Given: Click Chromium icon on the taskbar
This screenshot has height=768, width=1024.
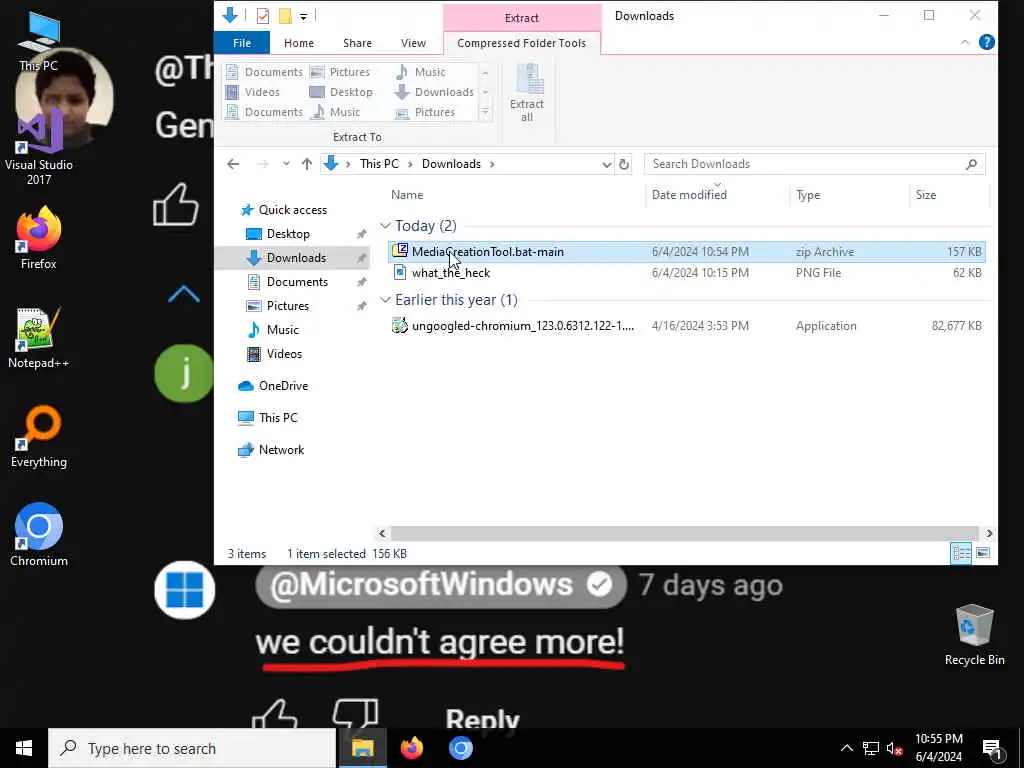Looking at the screenshot, I should coord(460,748).
